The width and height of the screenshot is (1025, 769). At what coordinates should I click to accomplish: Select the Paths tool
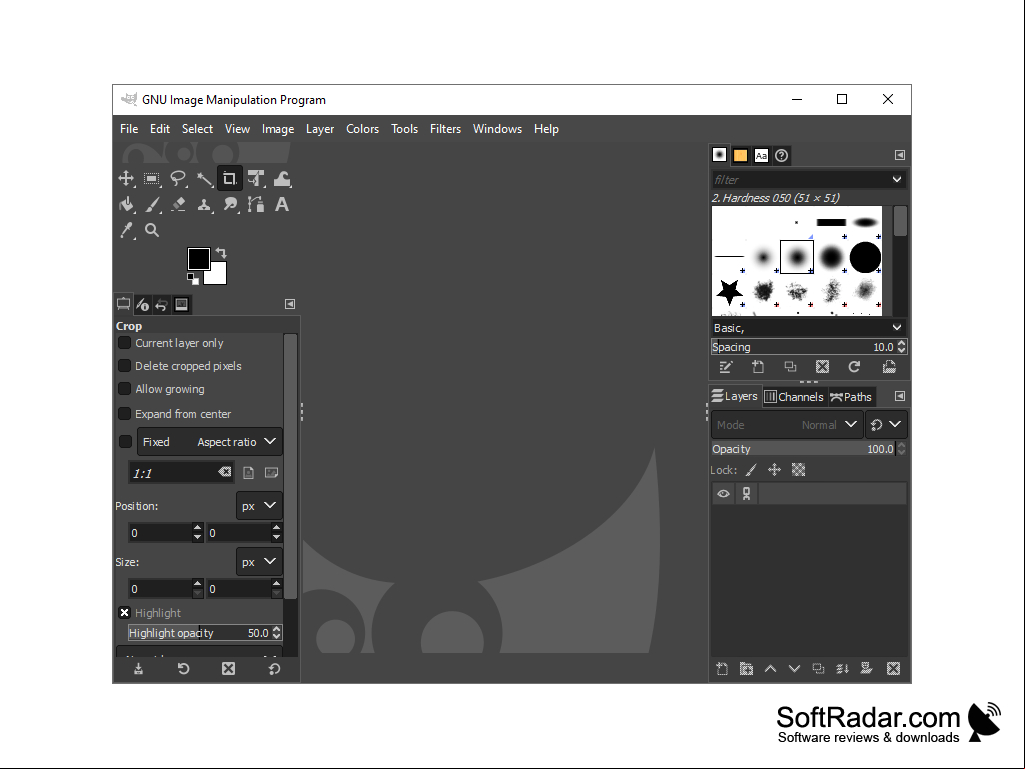pyautogui.click(x=256, y=205)
